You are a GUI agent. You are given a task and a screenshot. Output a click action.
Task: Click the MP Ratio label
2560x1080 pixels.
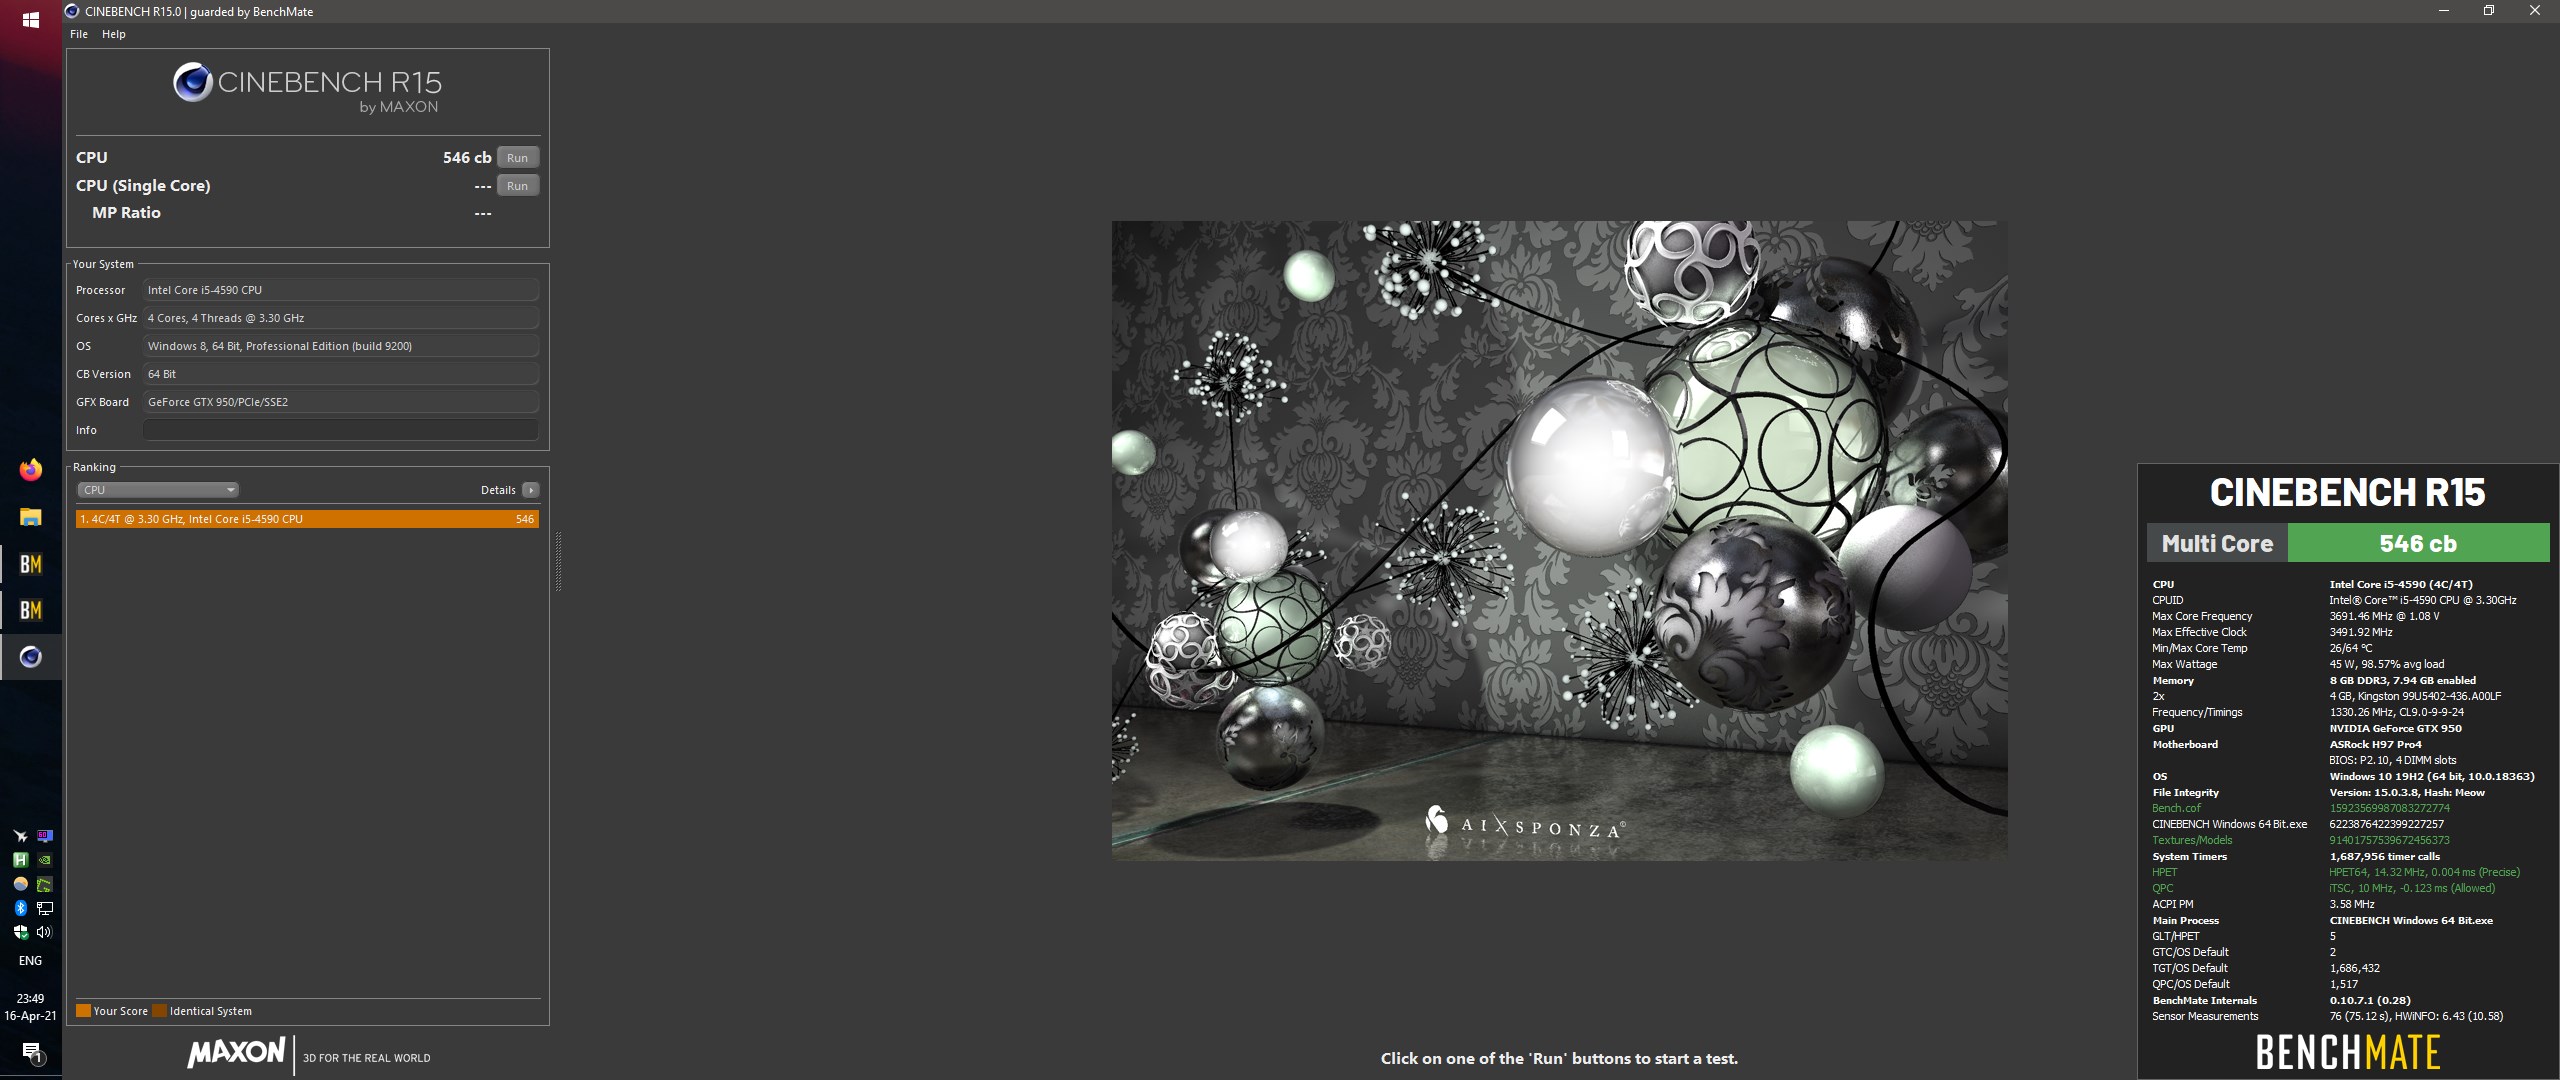[126, 212]
